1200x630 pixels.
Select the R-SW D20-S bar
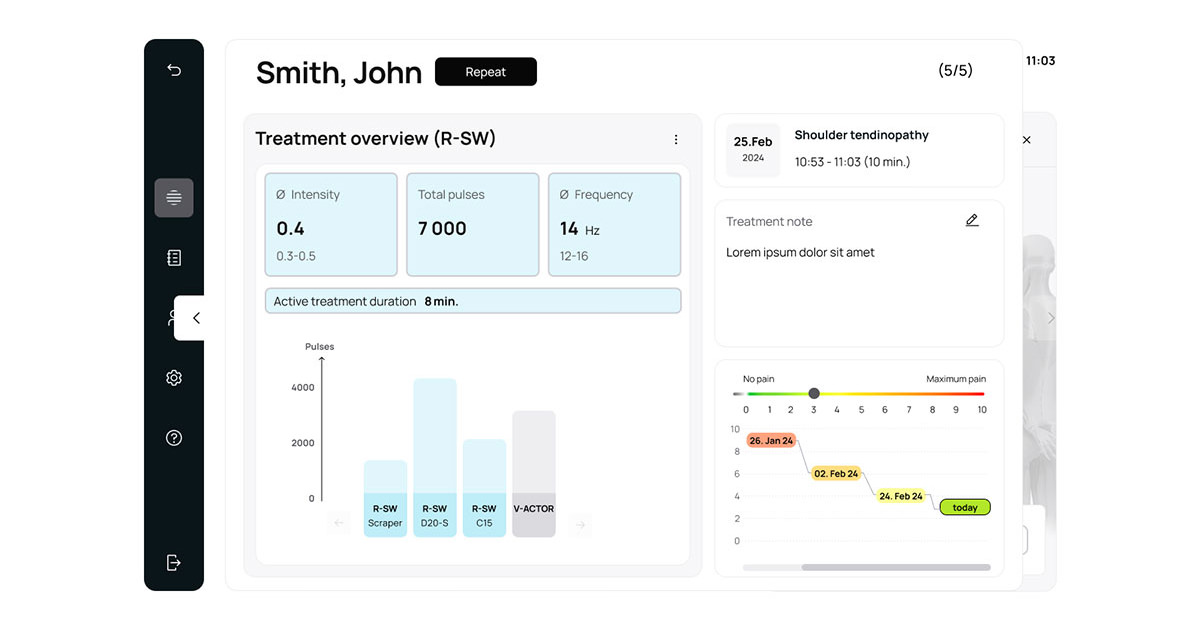(435, 458)
